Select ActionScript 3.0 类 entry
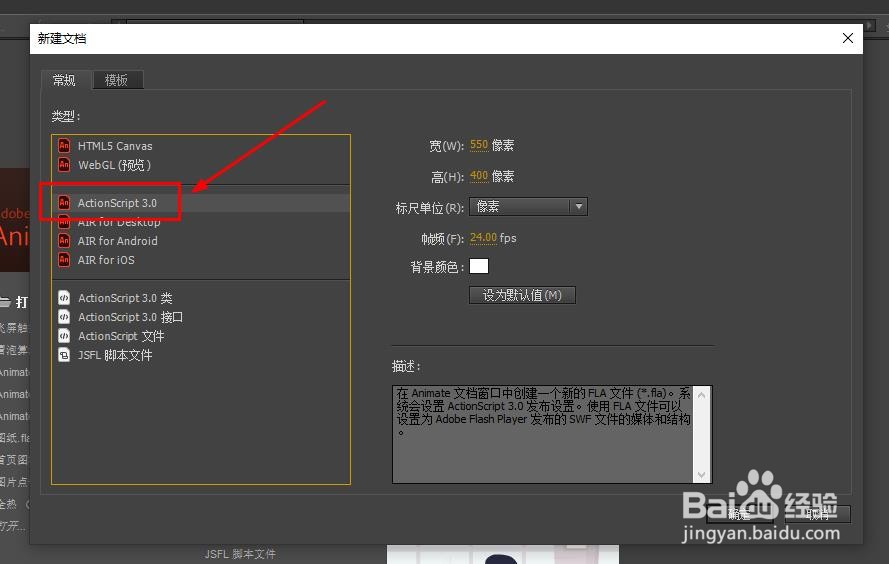889x564 pixels. click(201, 298)
